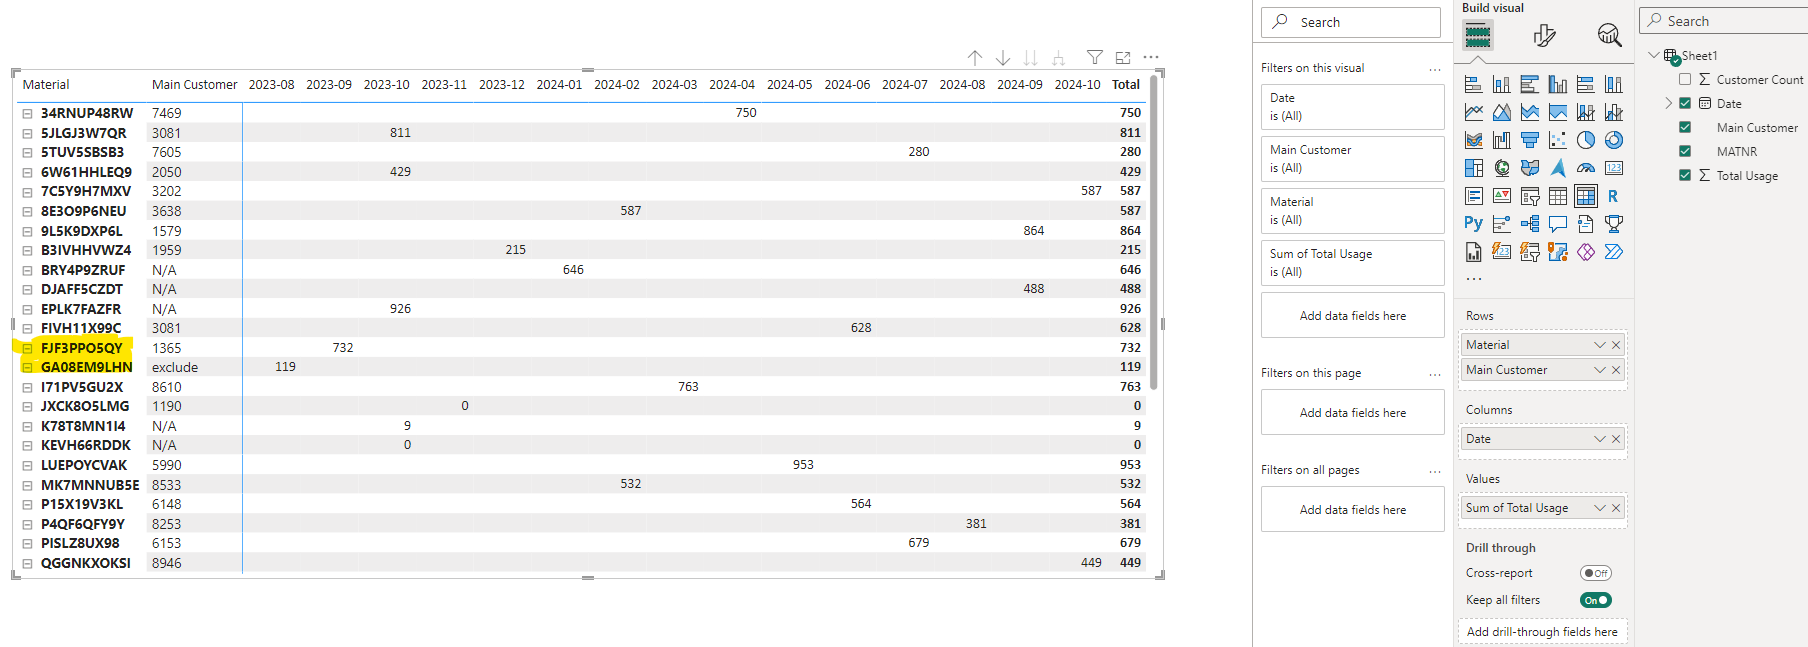The height and width of the screenshot is (647, 1808).
Task: Uncheck the MATNR field checkbox
Action: pyautogui.click(x=1685, y=151)
